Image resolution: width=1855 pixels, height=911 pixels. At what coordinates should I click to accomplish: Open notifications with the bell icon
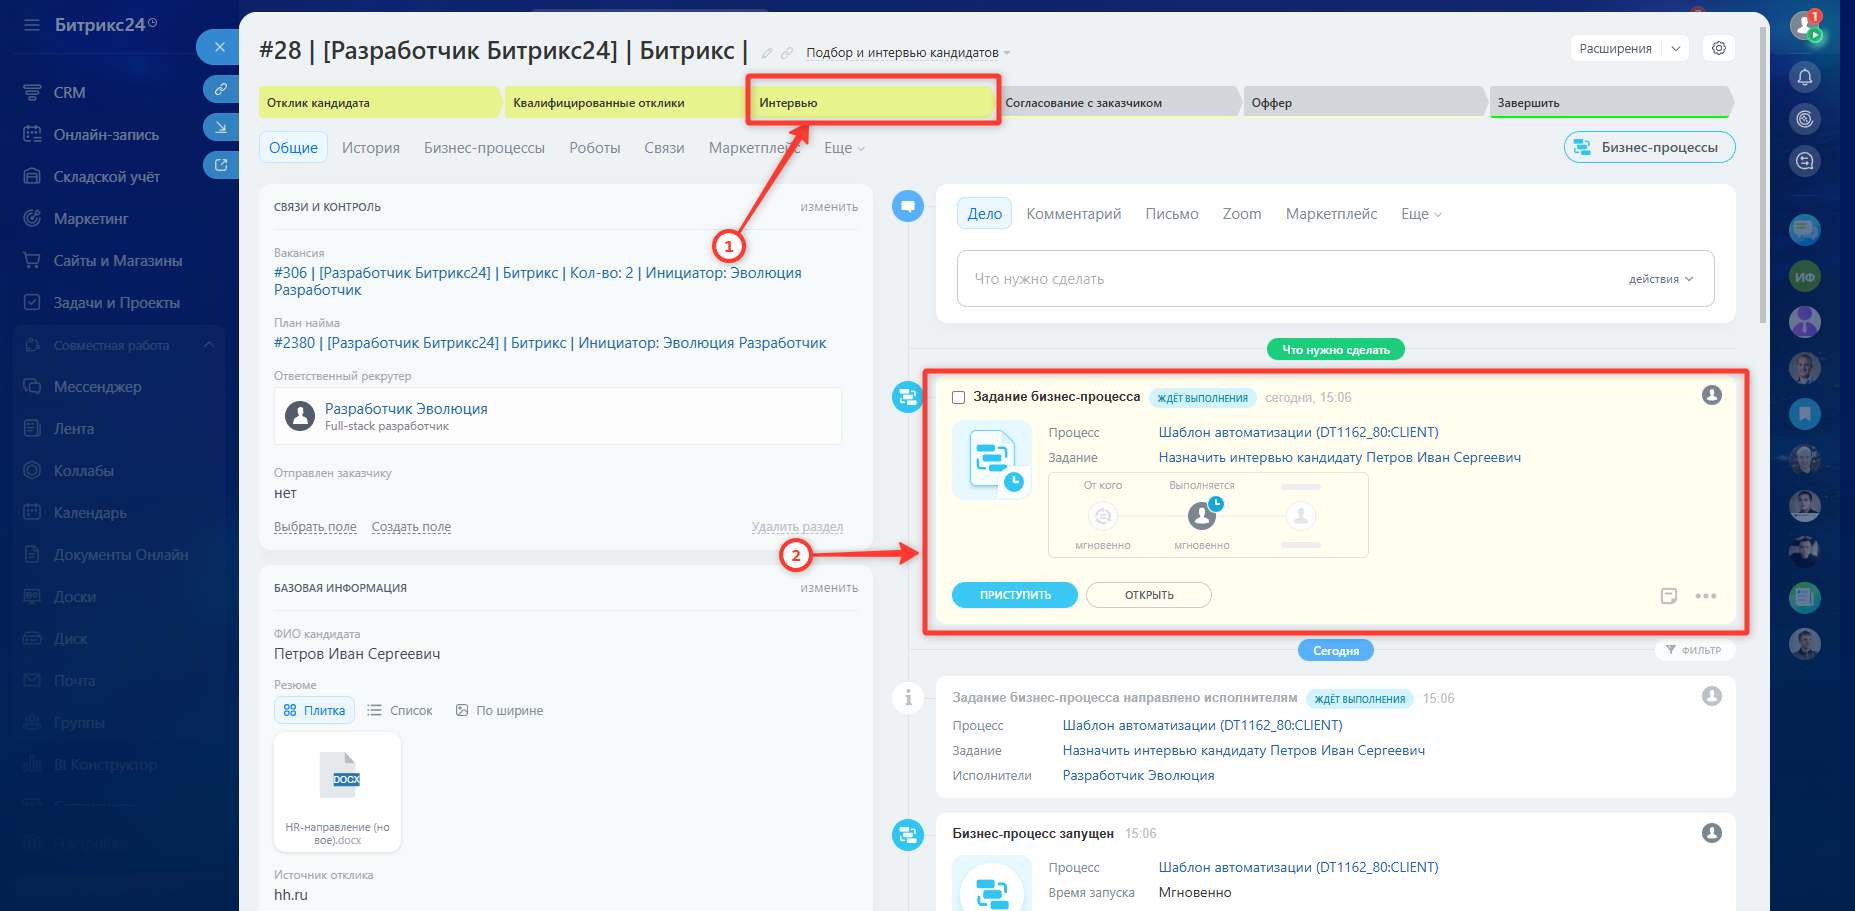1805,77
